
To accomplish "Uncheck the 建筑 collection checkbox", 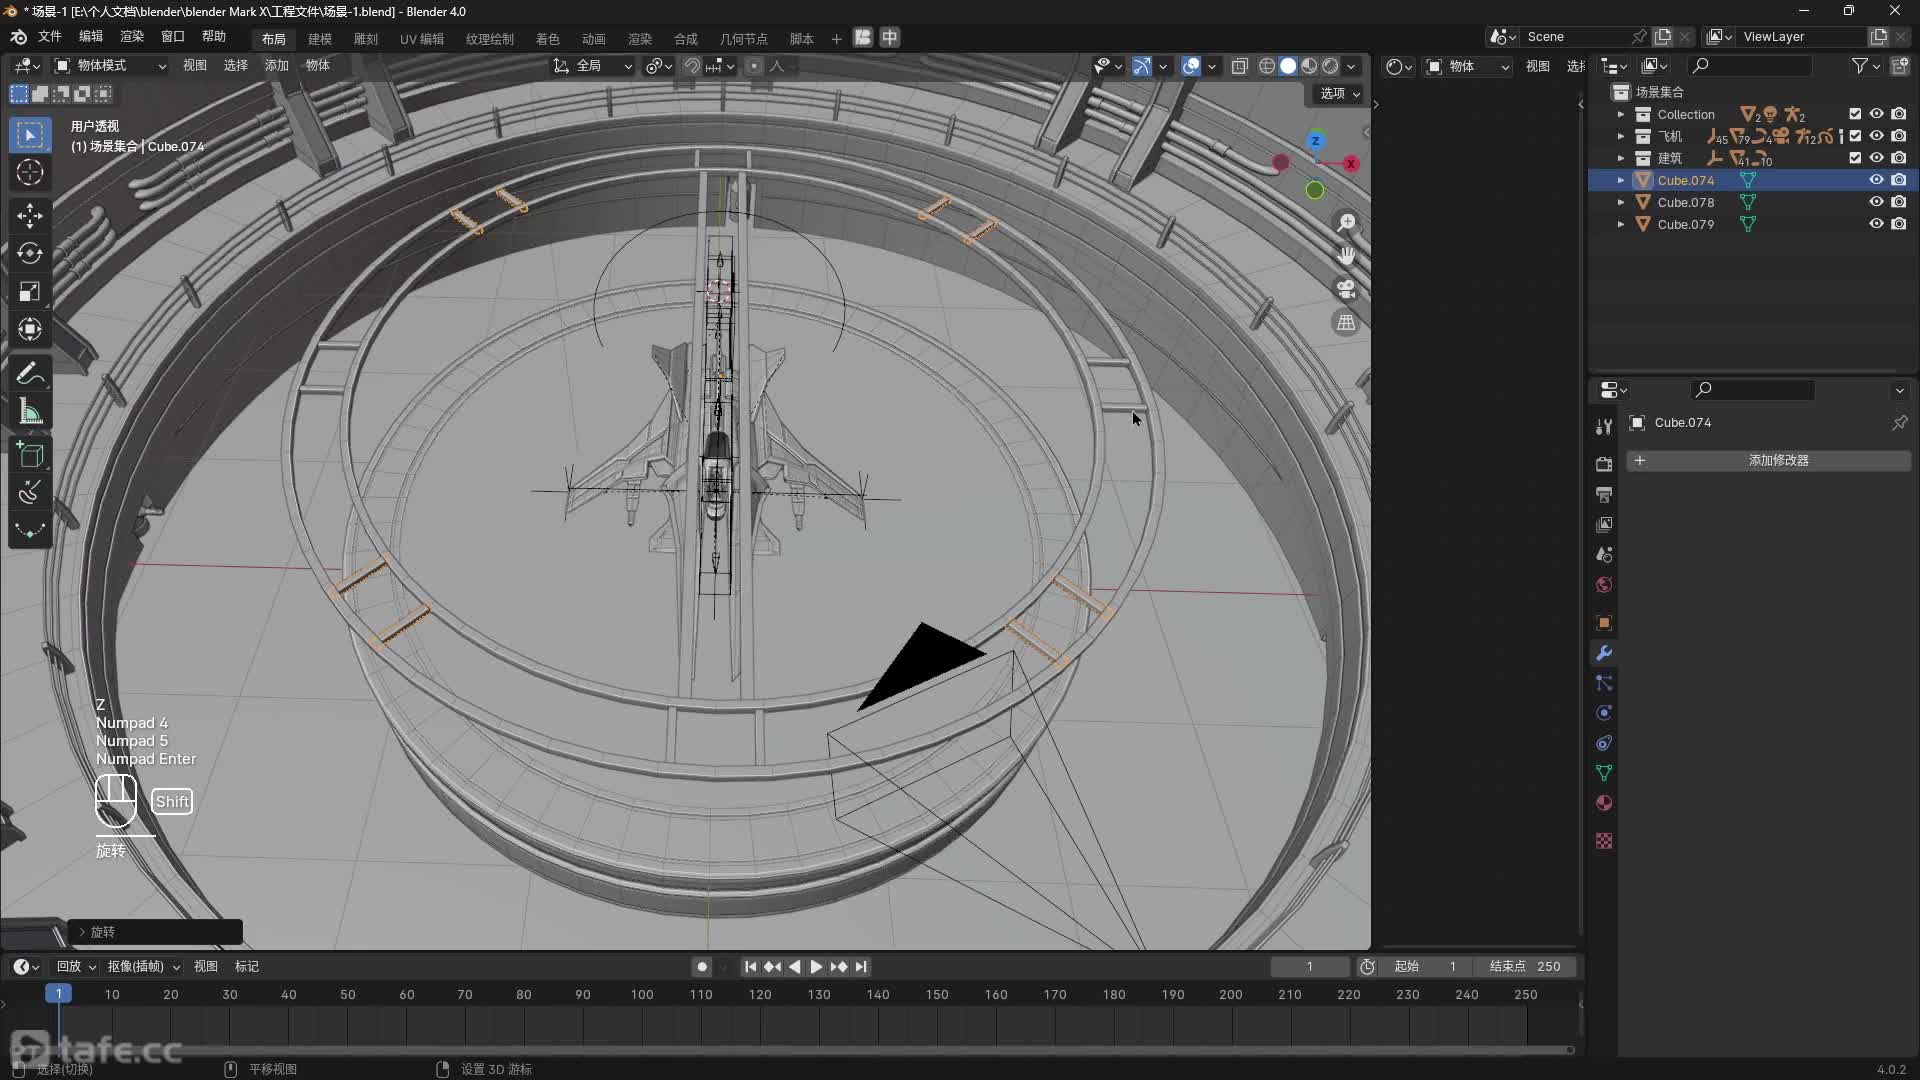I will tap(1855, 158).
